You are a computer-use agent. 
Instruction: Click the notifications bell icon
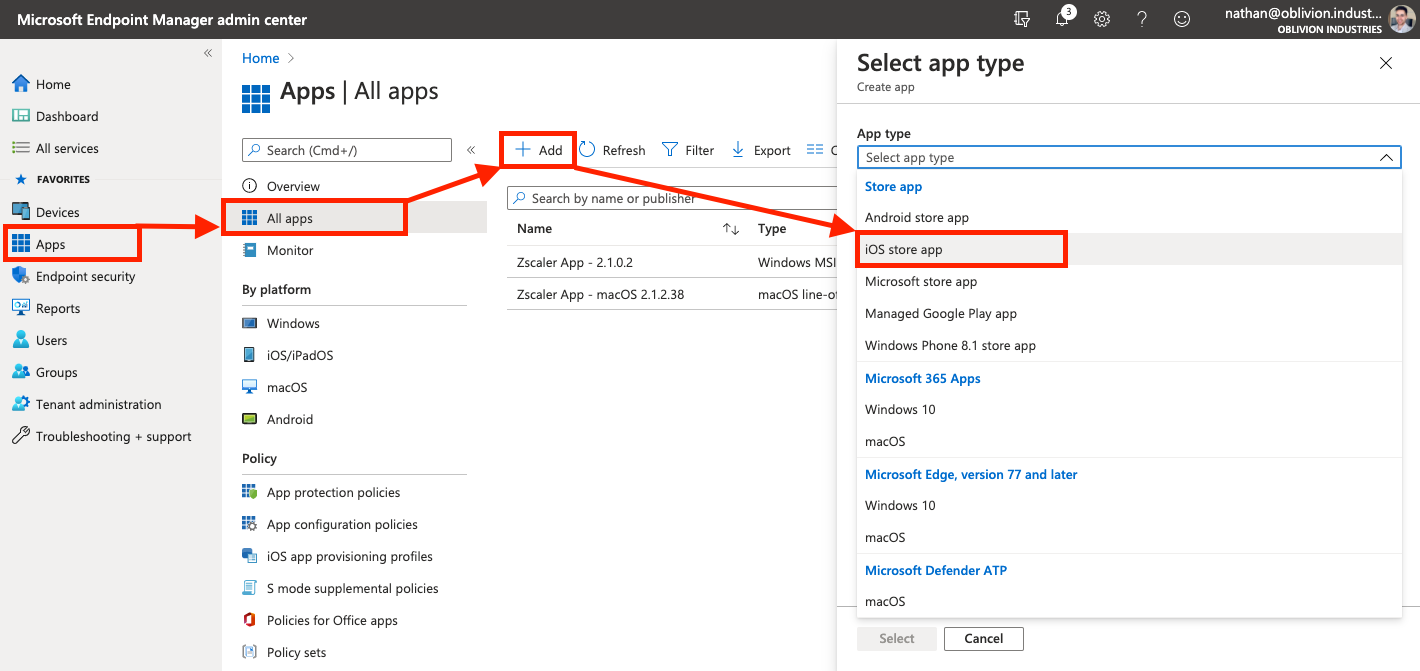[x=1062, y=19]
